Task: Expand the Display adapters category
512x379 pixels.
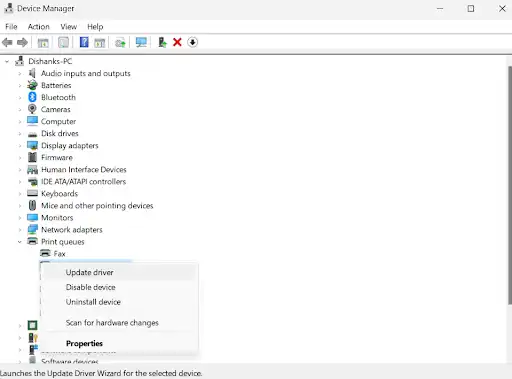Action: [20, 146]
